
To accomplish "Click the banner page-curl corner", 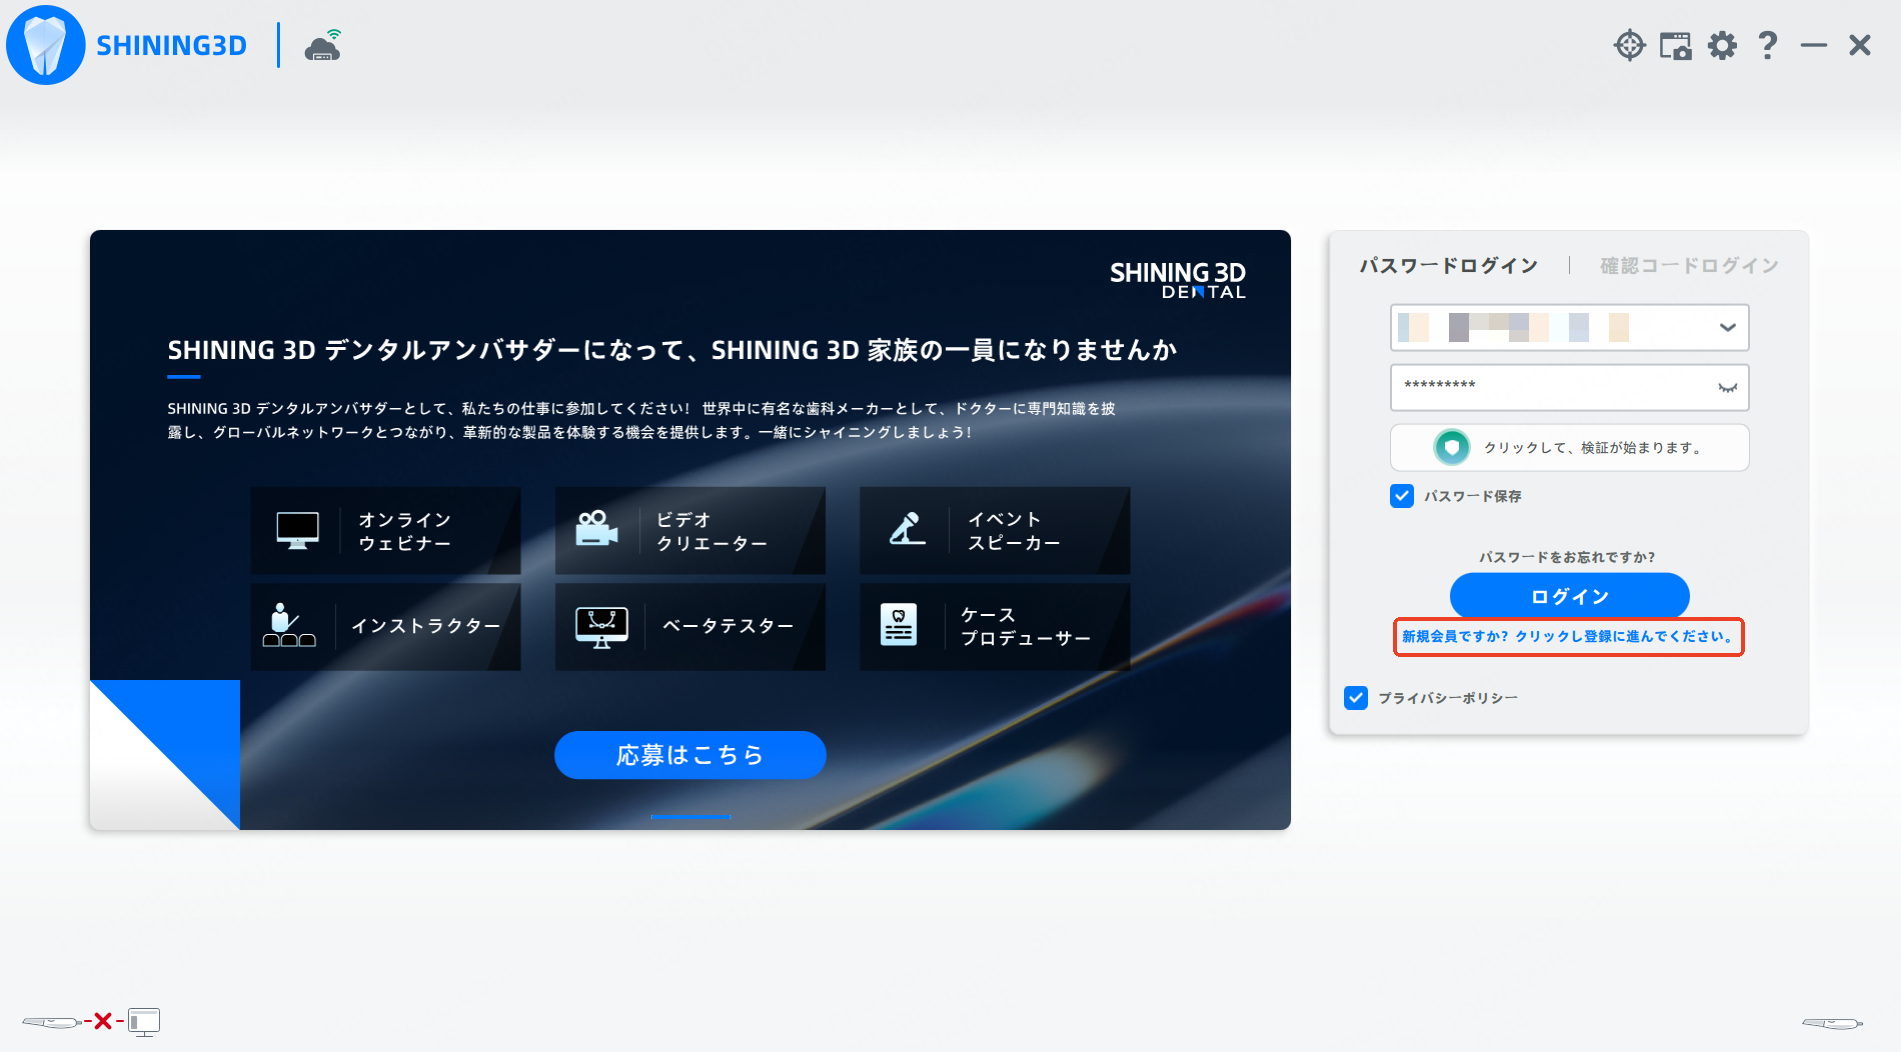I will [165, 755].
